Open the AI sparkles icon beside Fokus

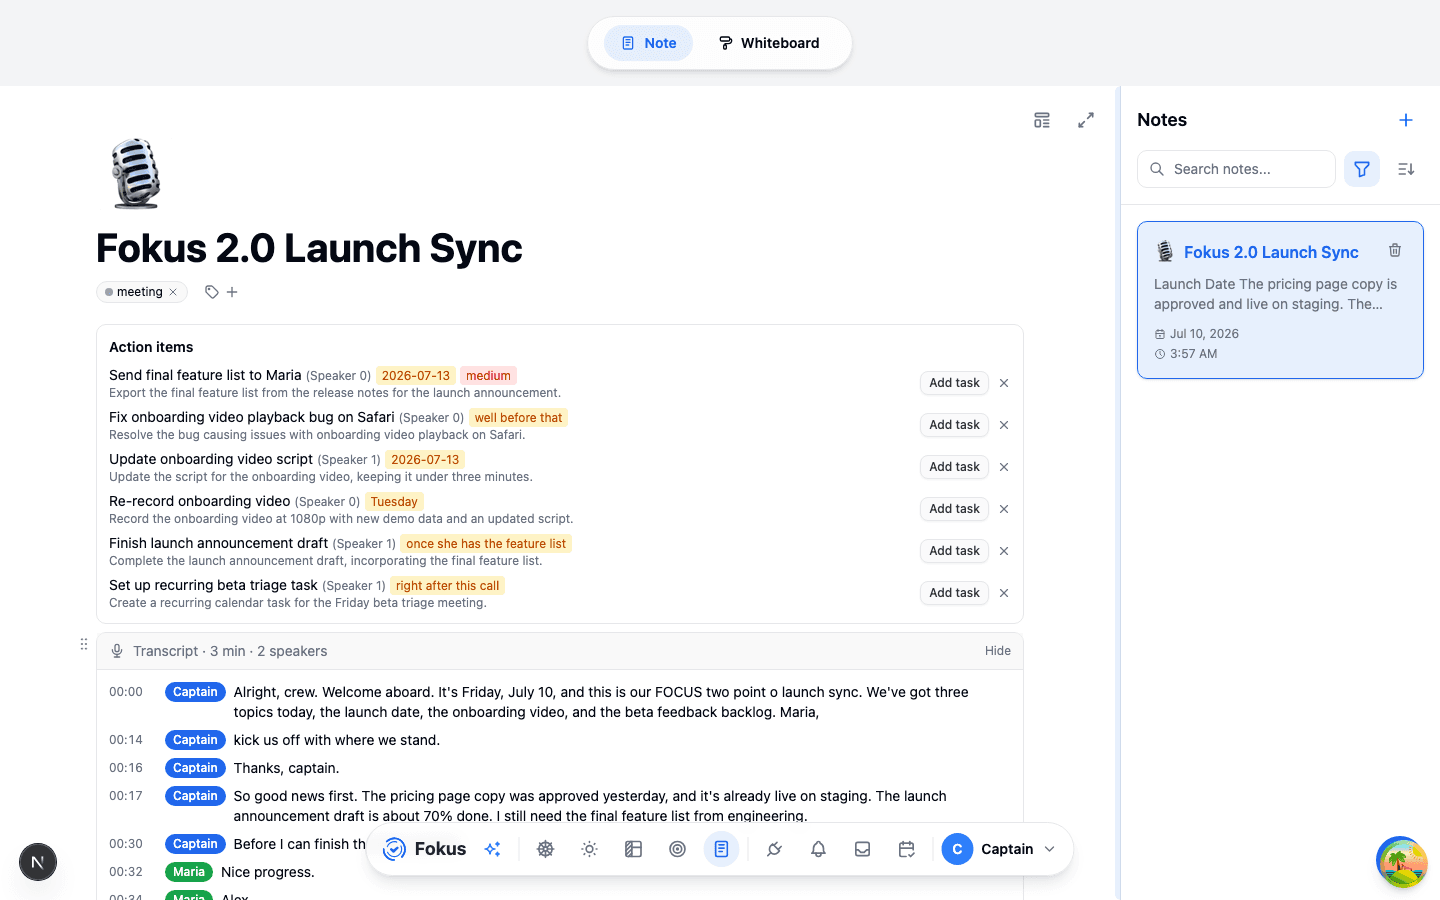tap(493, 849)
